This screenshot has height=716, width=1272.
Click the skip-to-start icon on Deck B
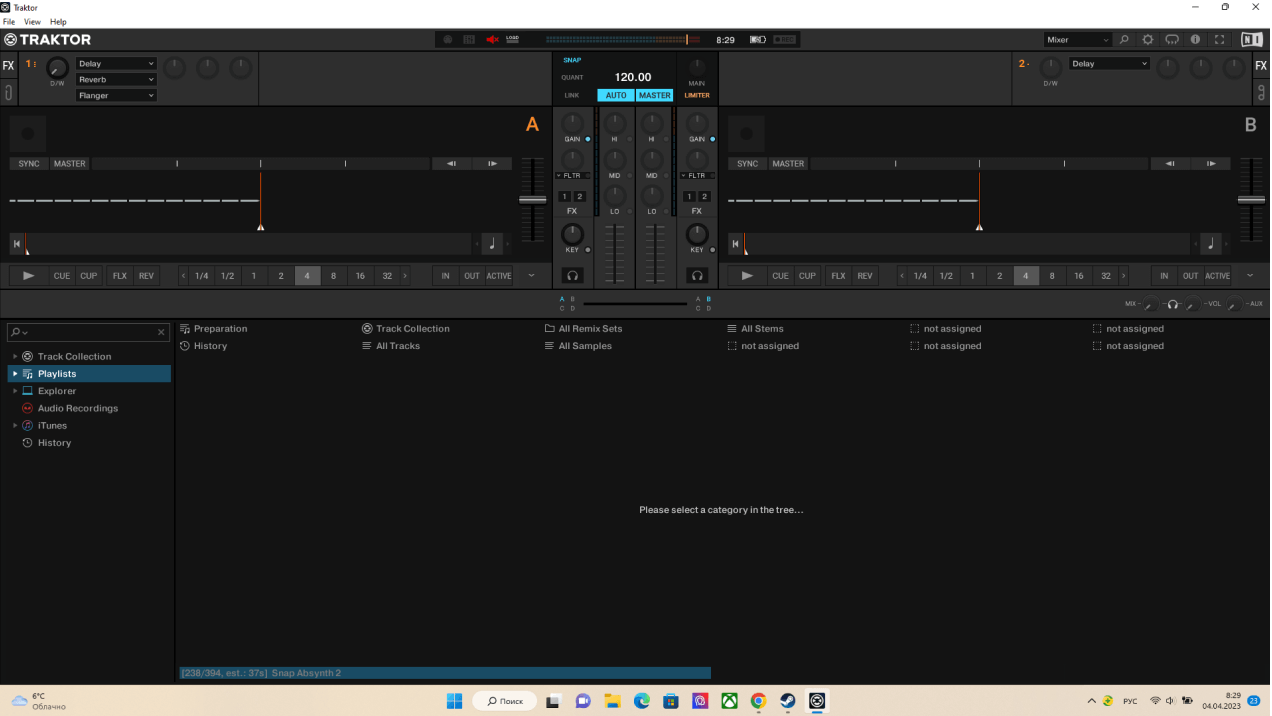coord(735,243)
